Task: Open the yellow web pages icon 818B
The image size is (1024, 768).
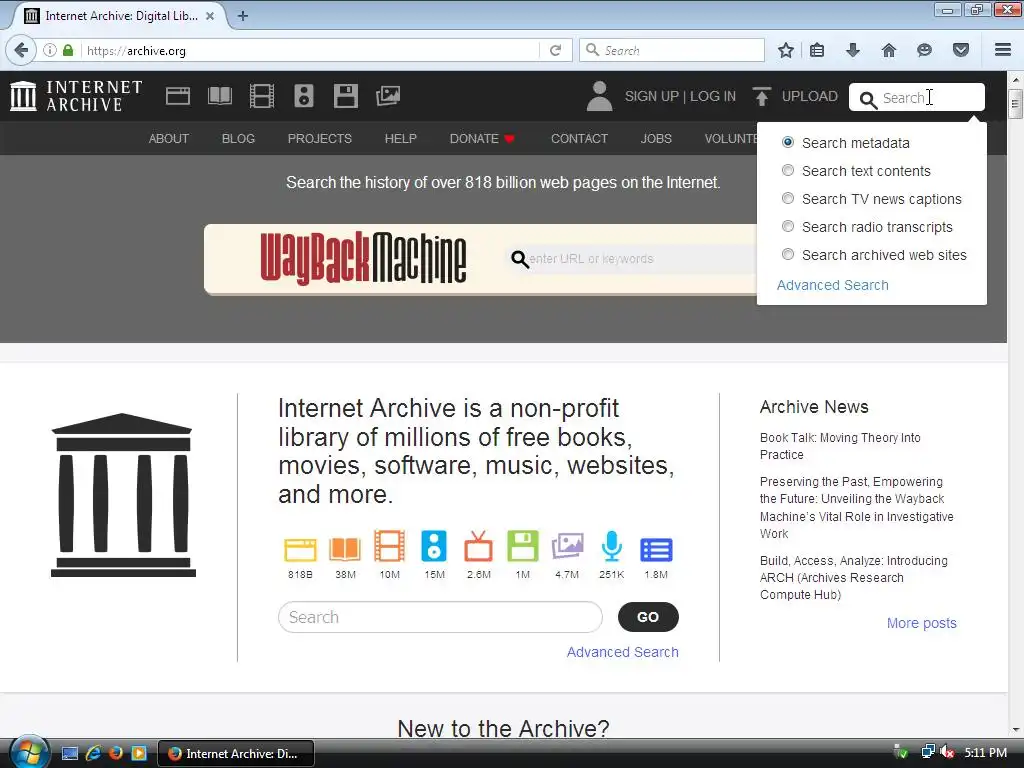Action: (300, 549)
